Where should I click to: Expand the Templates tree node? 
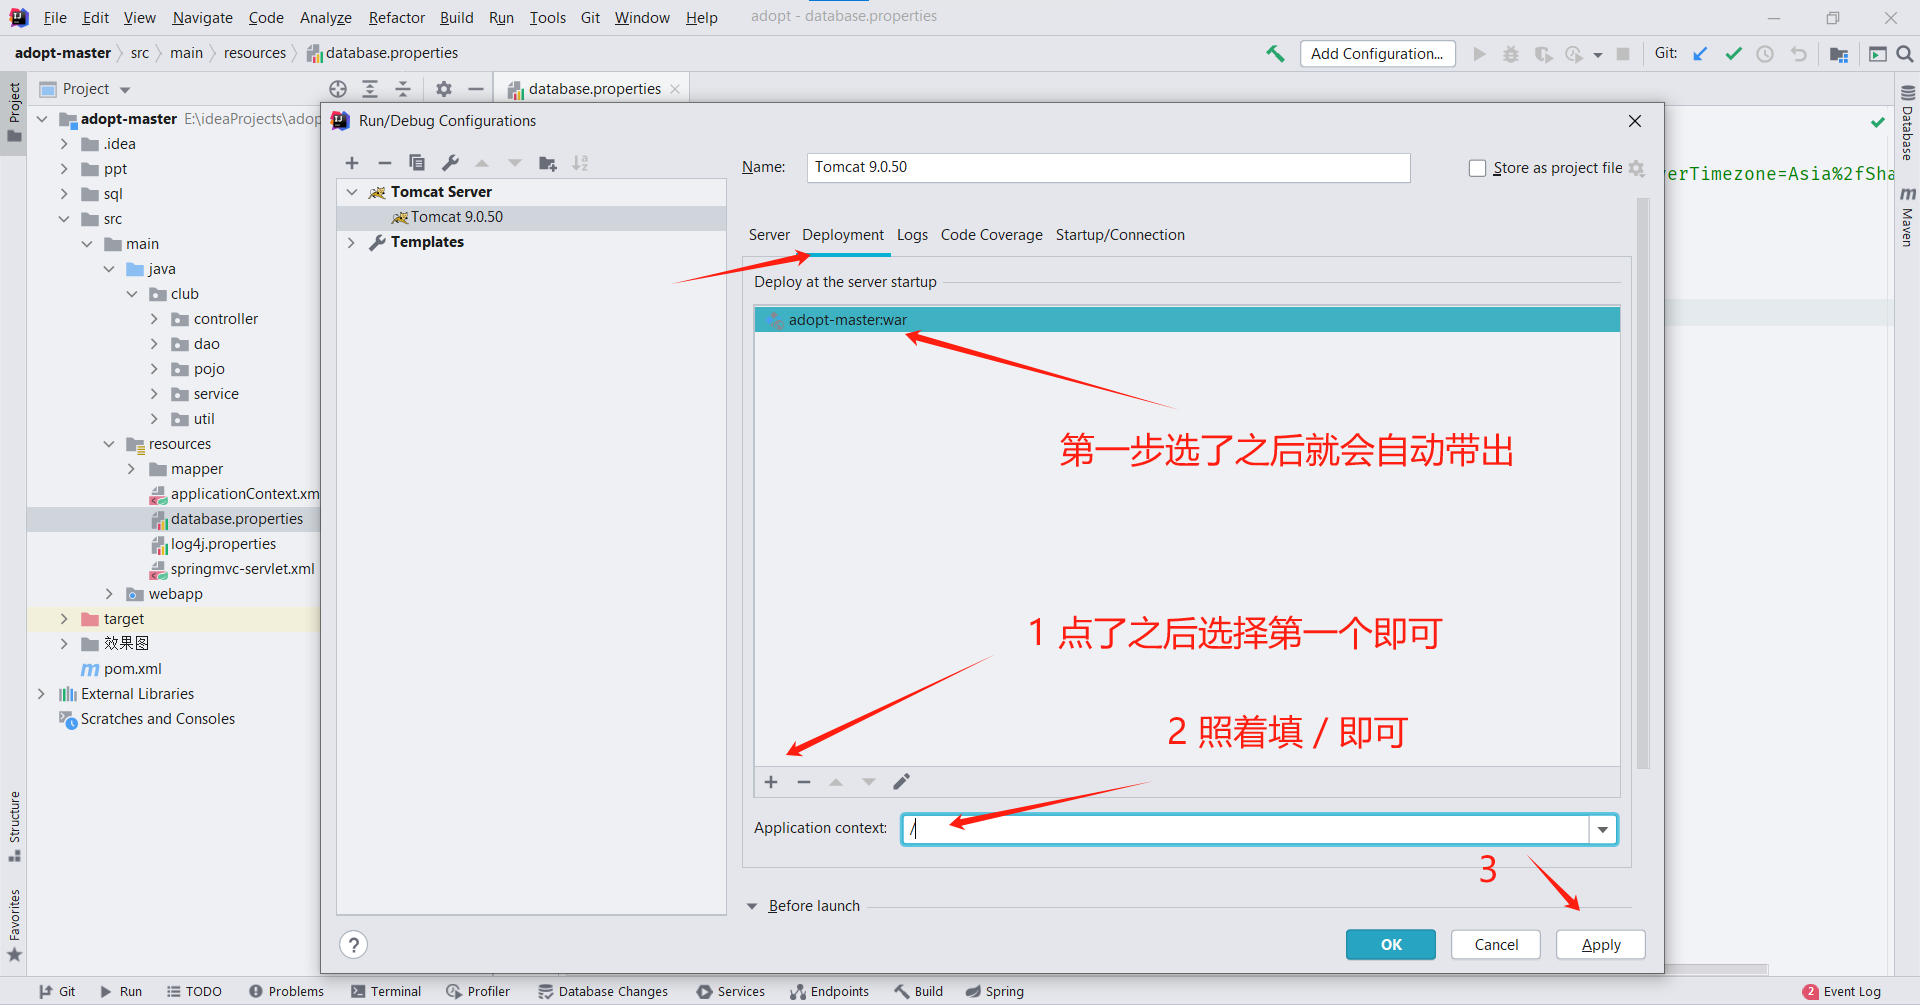(x=352, y=242)
